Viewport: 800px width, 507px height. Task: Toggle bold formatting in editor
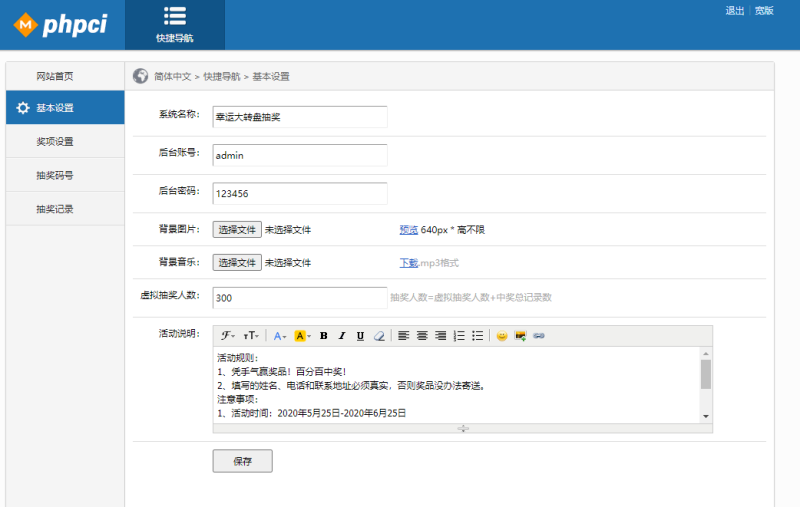pyautogui.click(x=323, y=336)
